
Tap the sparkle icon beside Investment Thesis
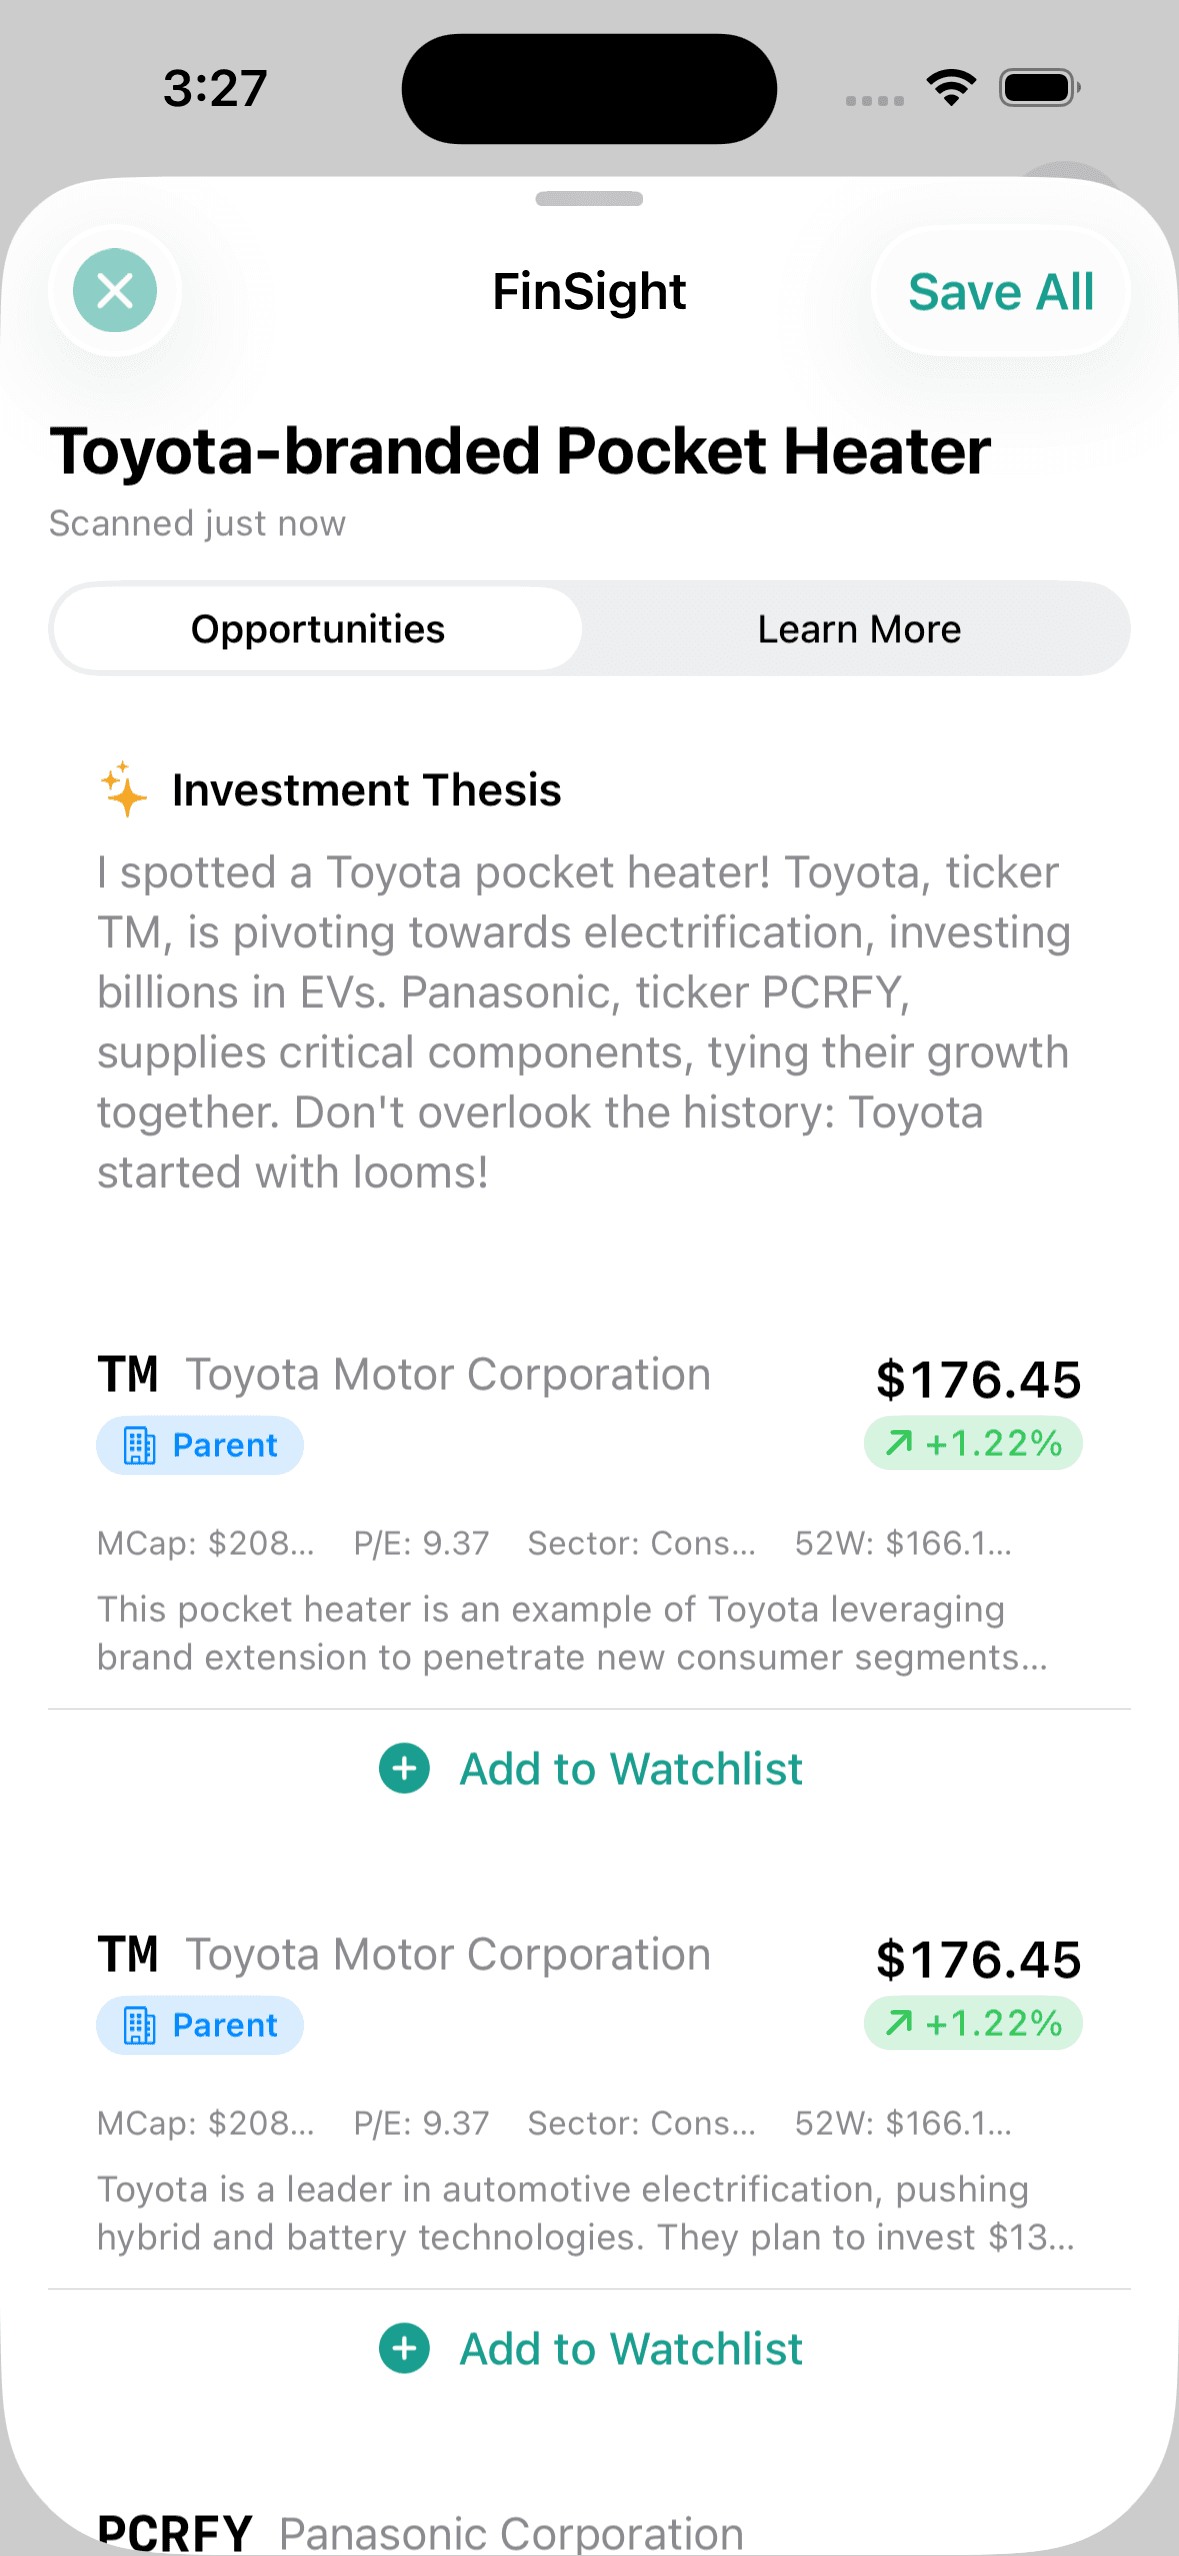[x=124, y=789]
